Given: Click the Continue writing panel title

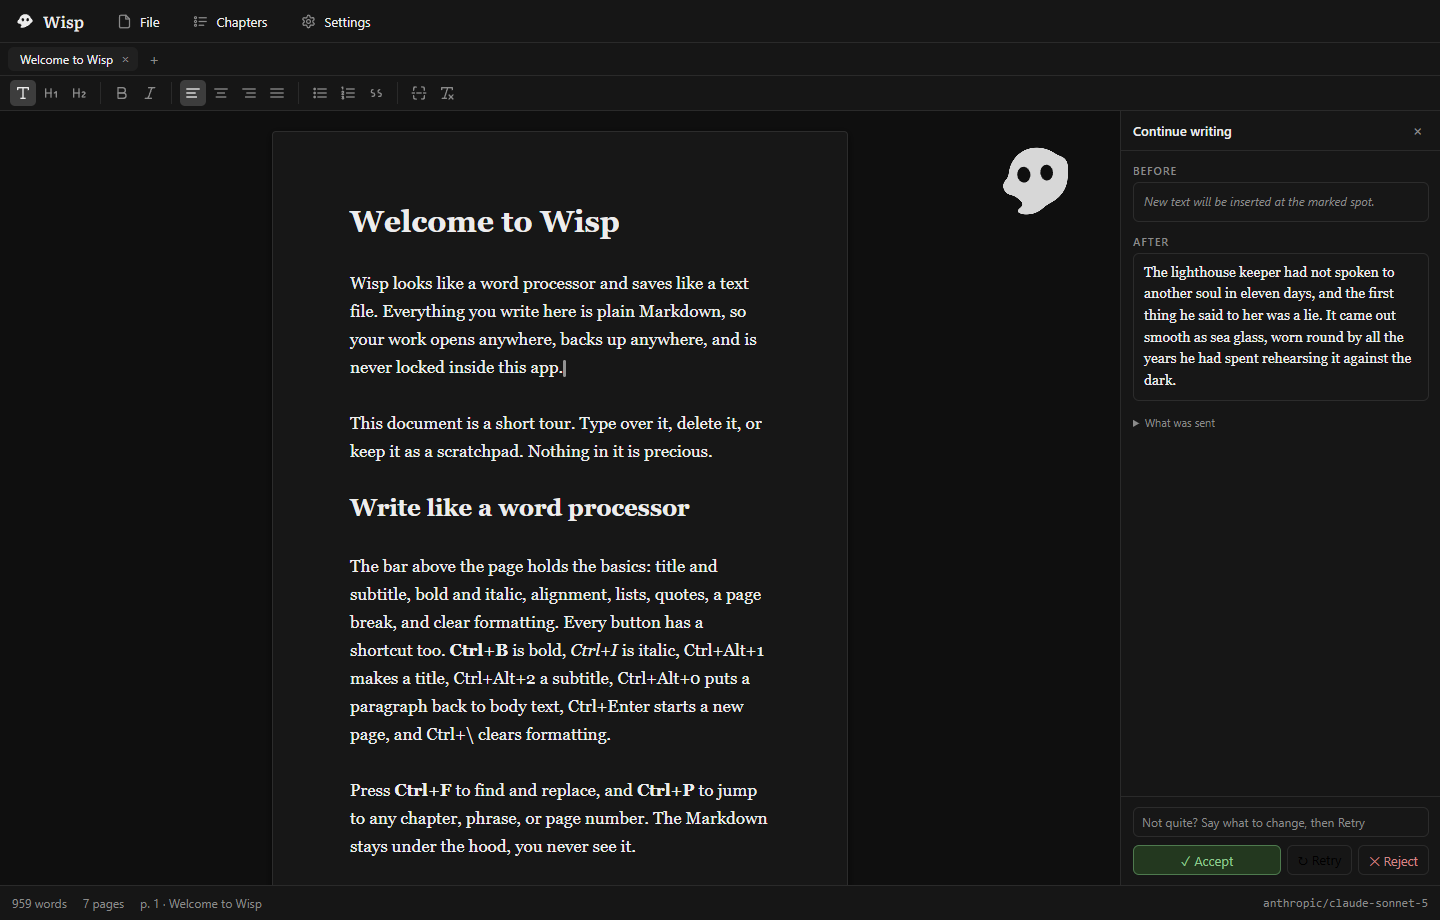Looking at the screenshot, I should click(x=1182, y=131).
